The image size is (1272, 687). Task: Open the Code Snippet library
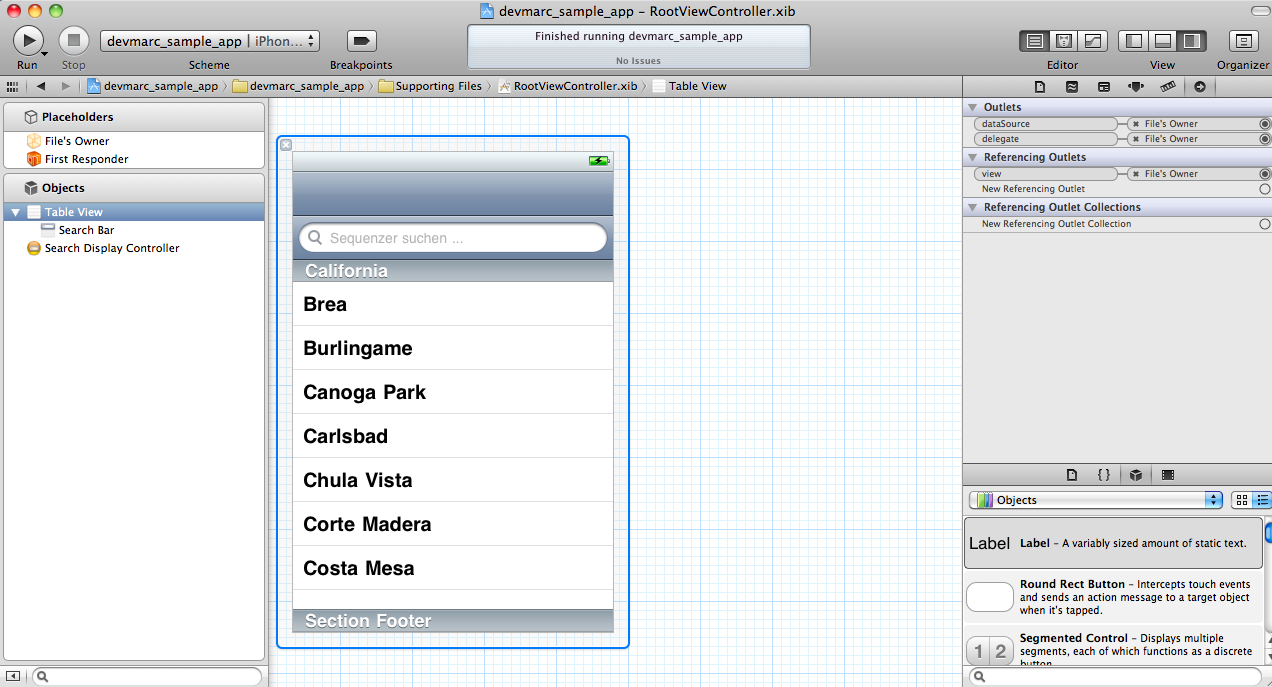pos(1103,474)
